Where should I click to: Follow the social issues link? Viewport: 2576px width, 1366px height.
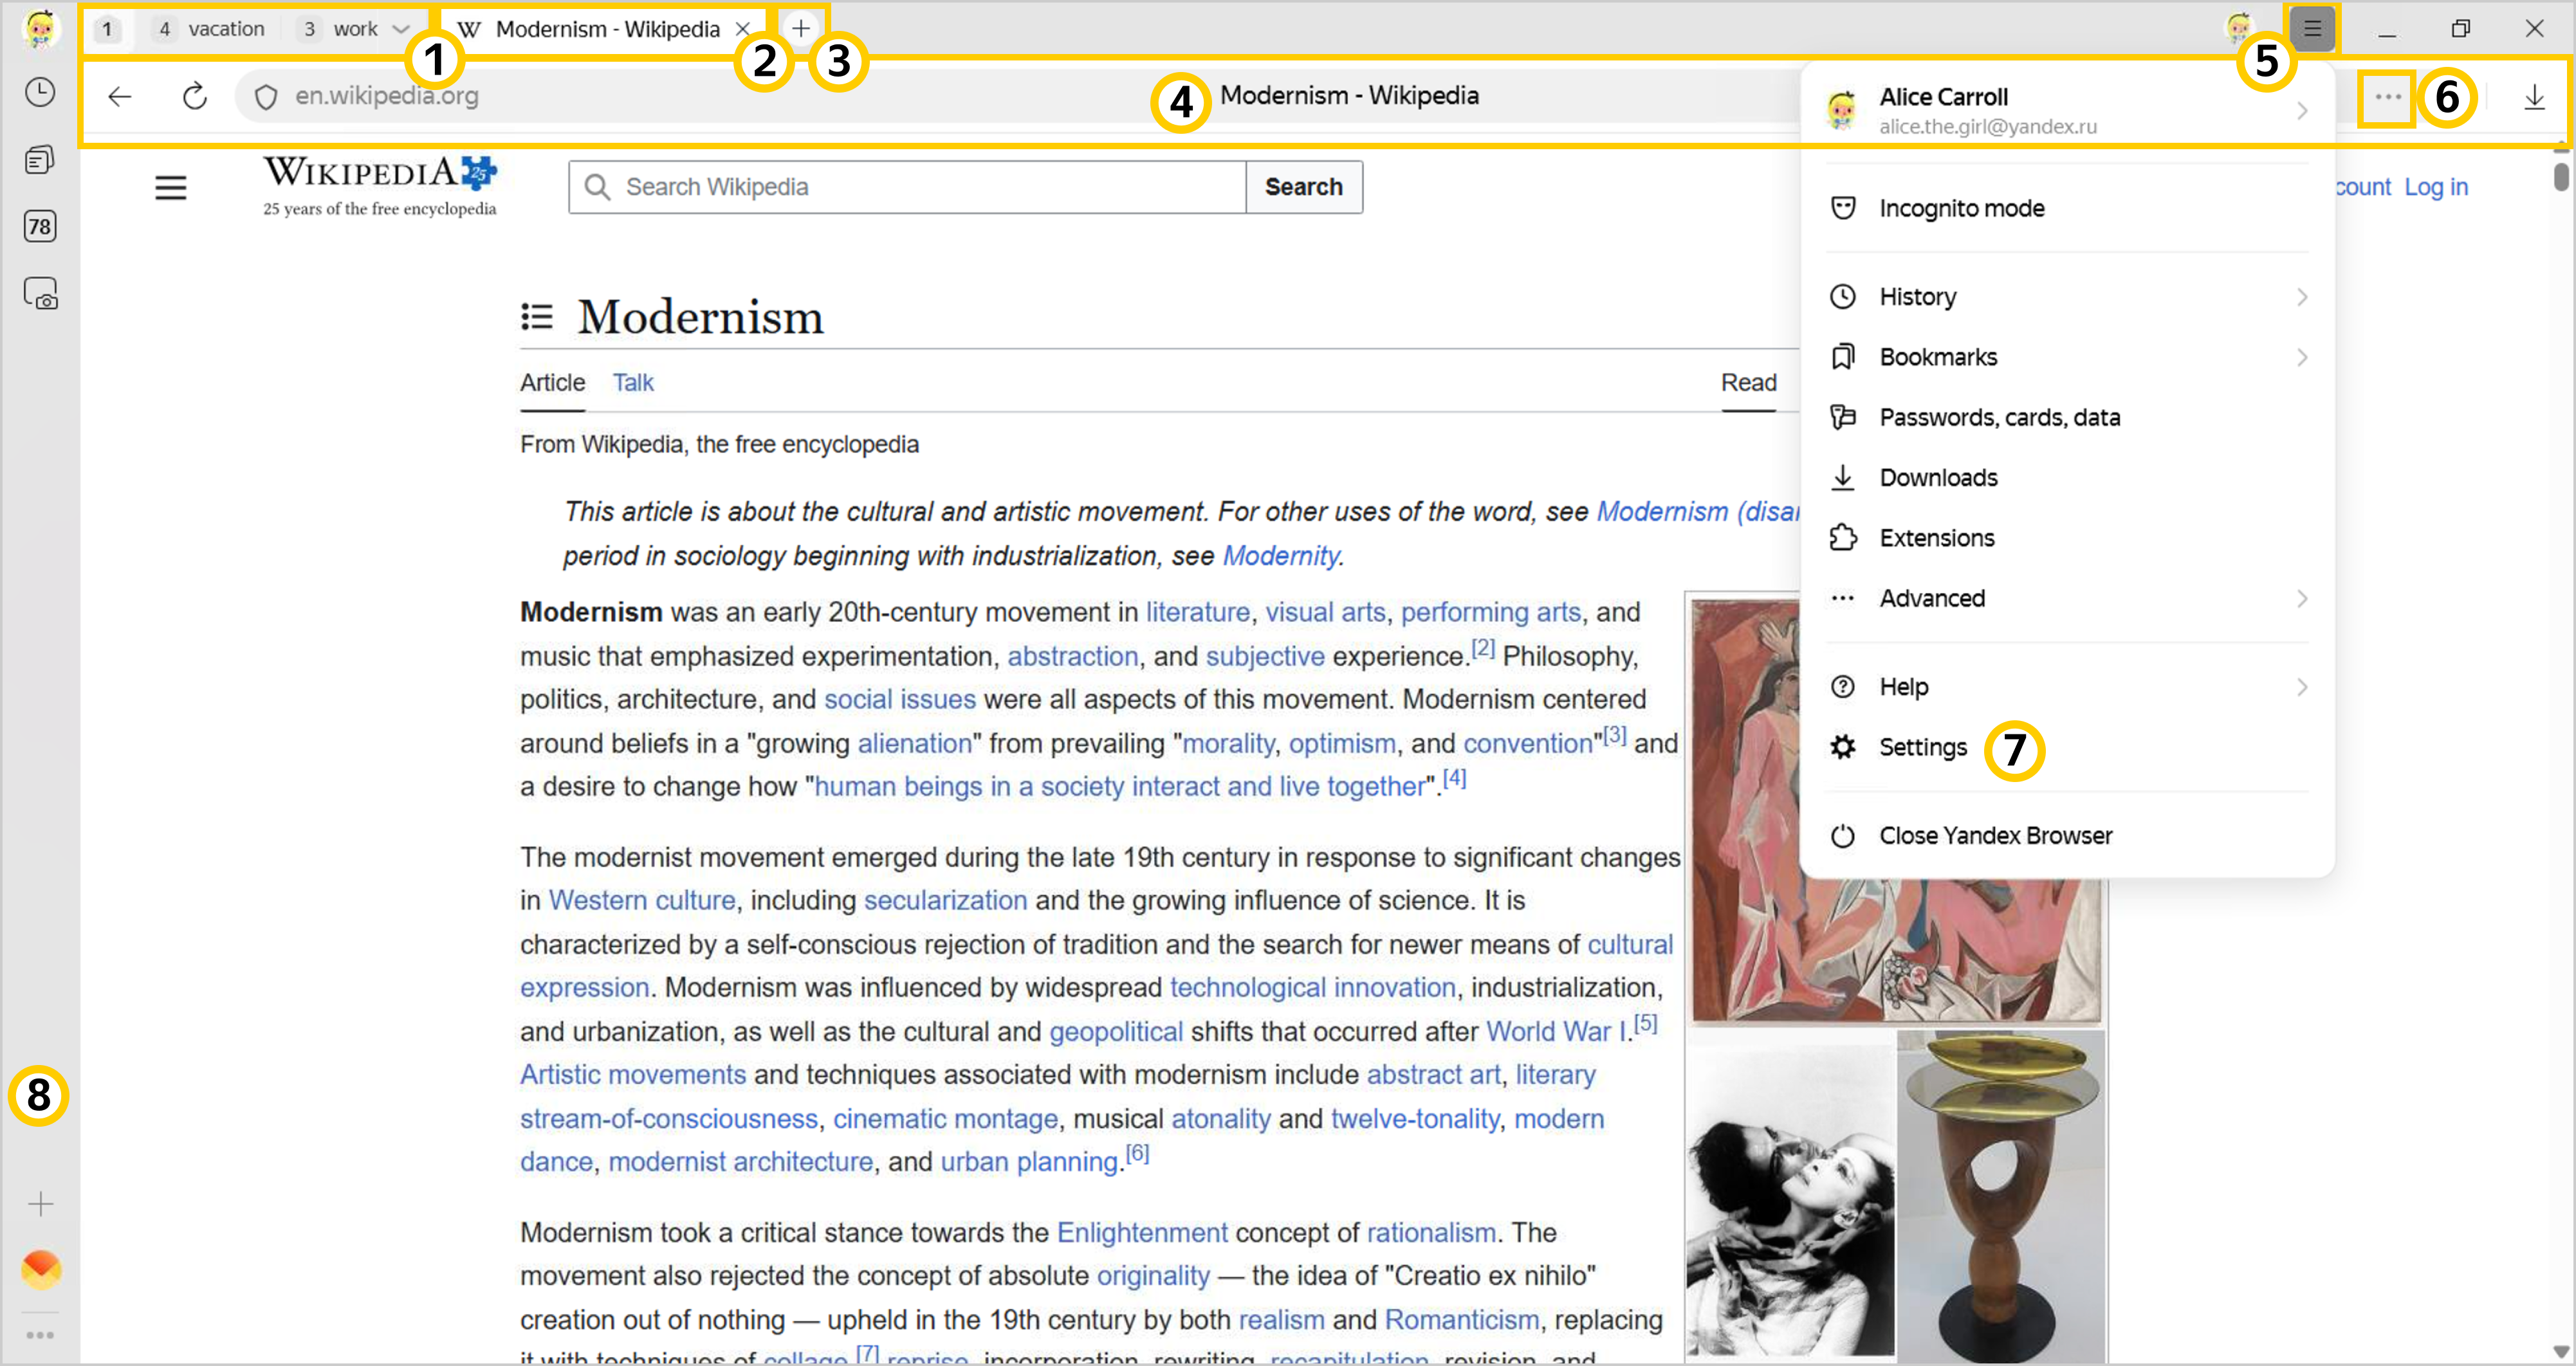pos(899,699)
